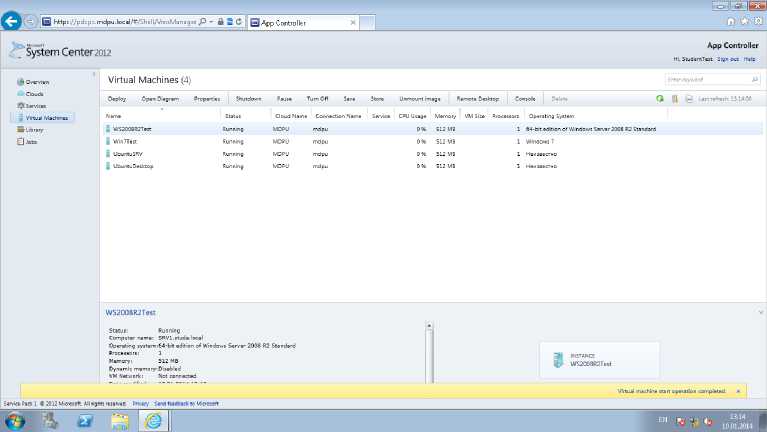Click the yellow columns icon beside the refresh icon
This screenshot has height=432, width=767.
tap(675, 99)
